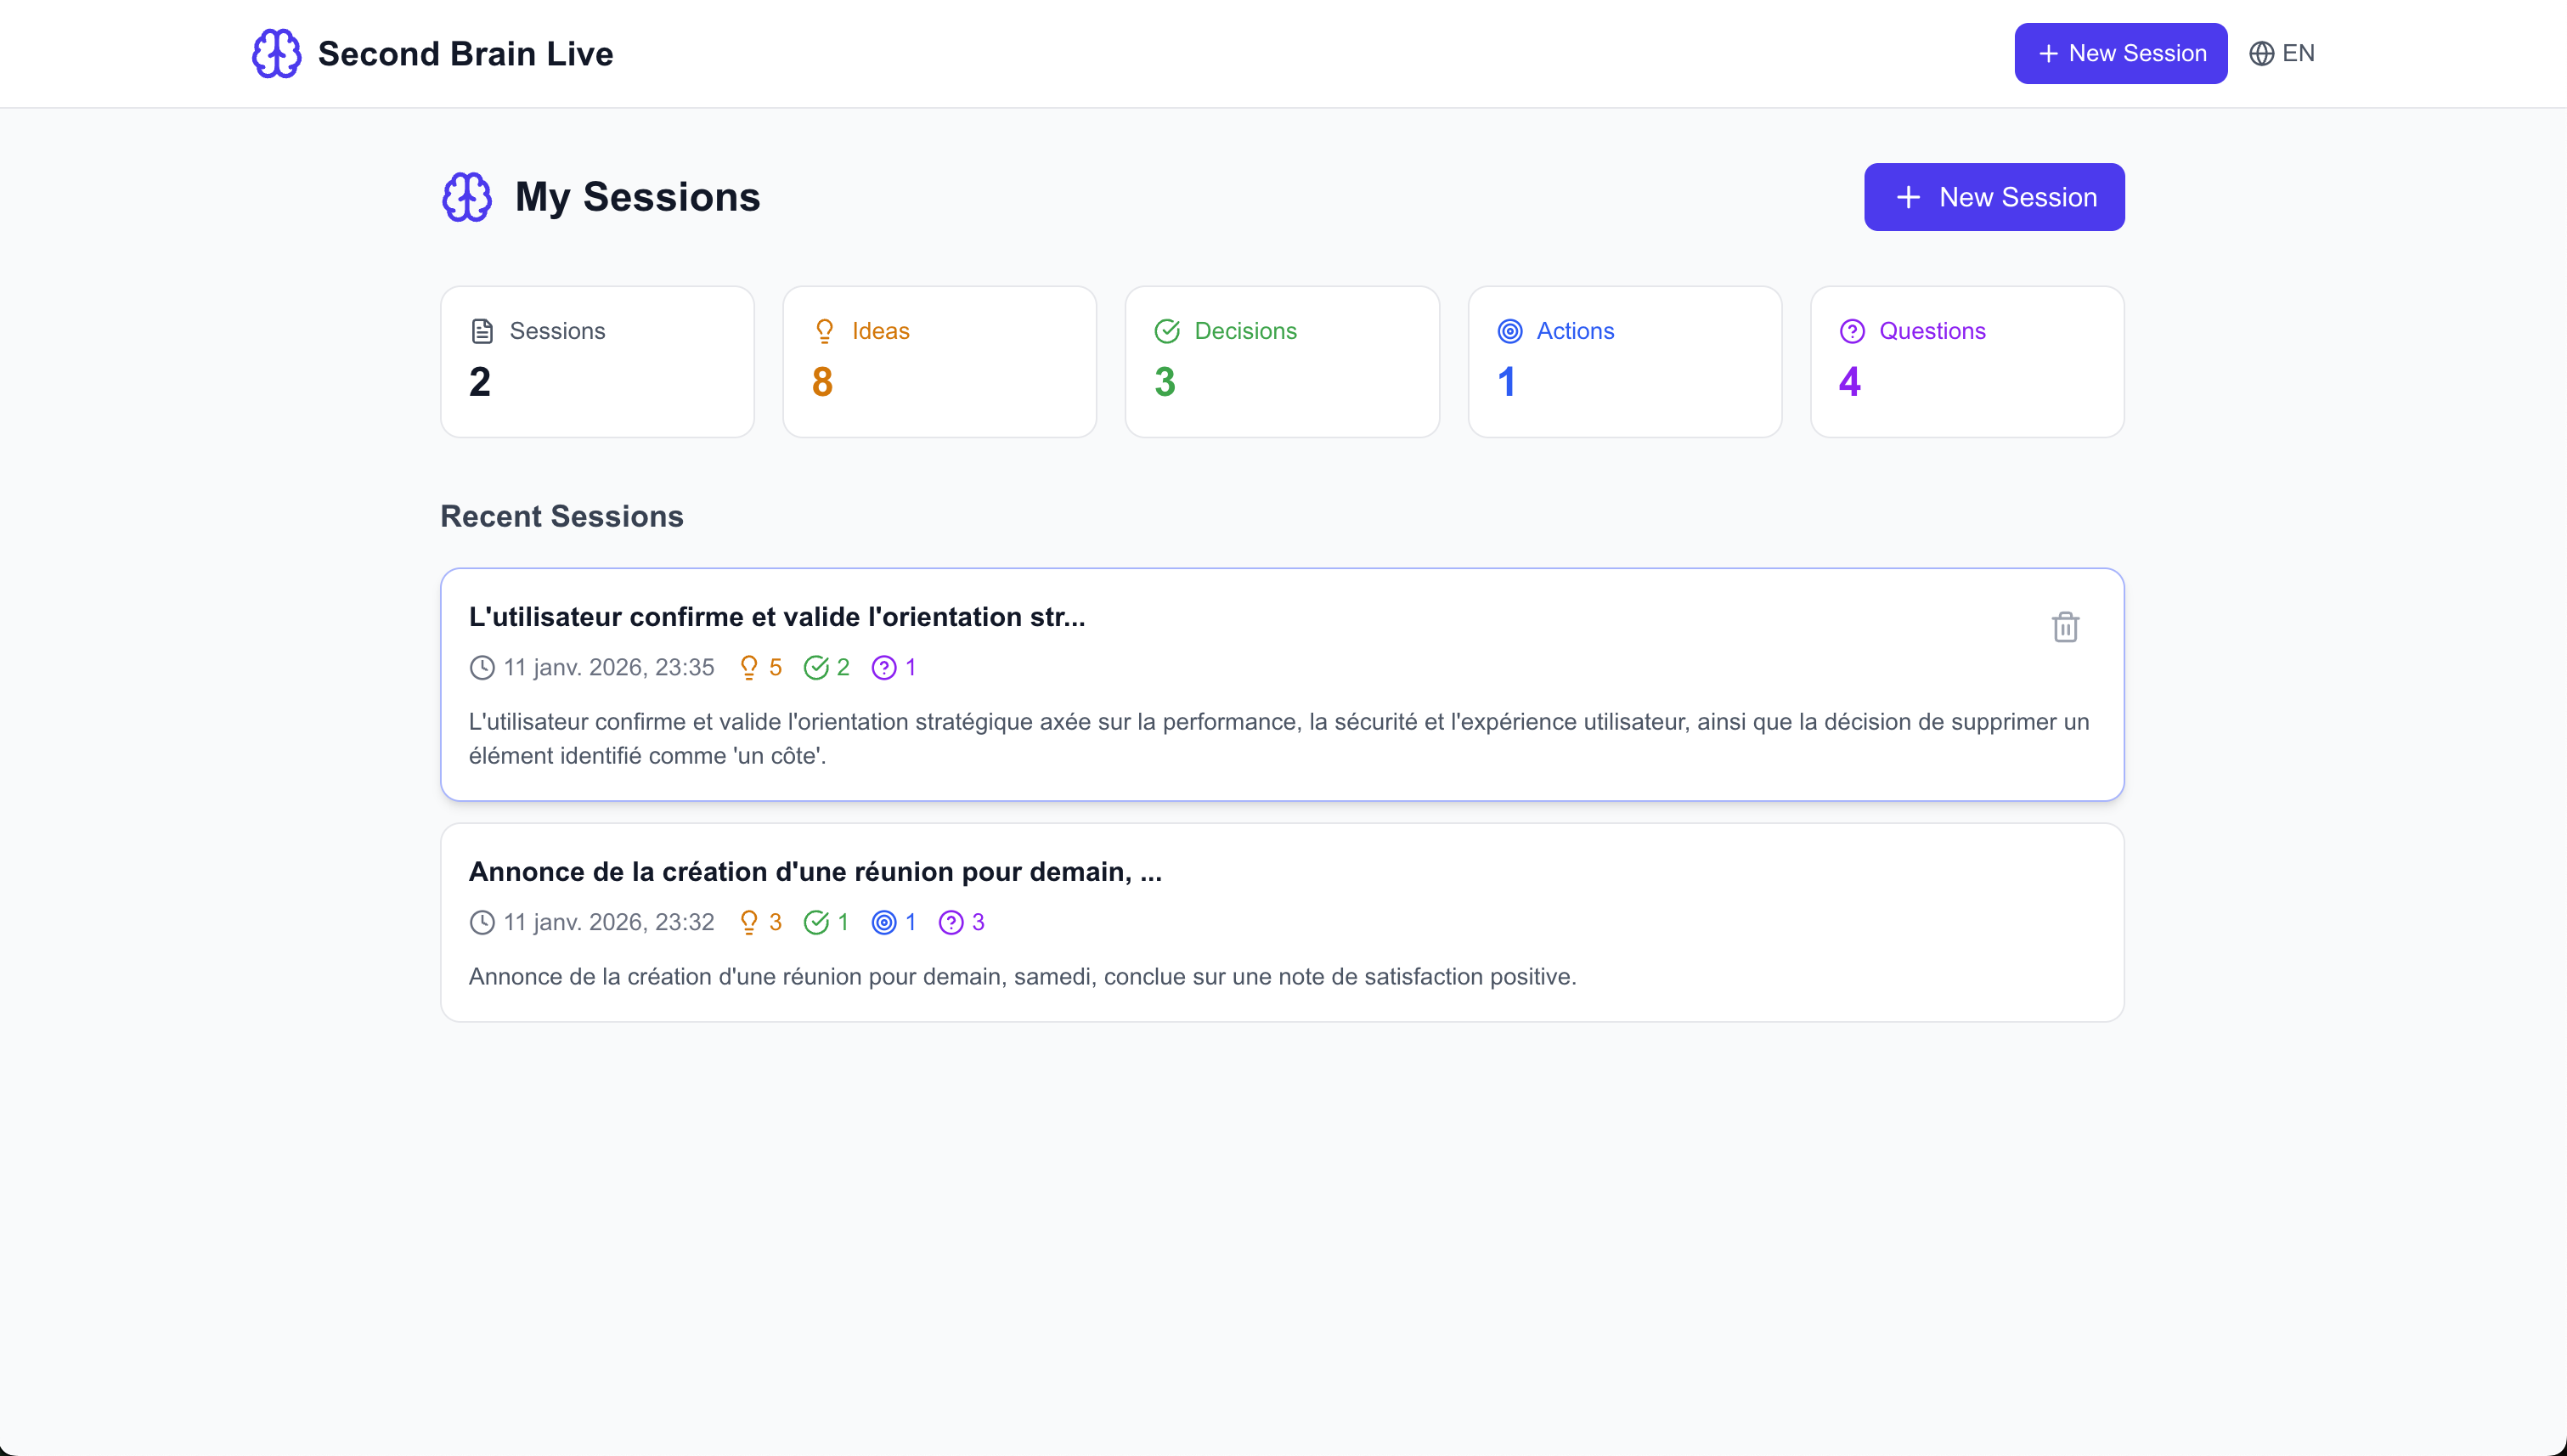Click the brain icon beside My Sessions

467,197
